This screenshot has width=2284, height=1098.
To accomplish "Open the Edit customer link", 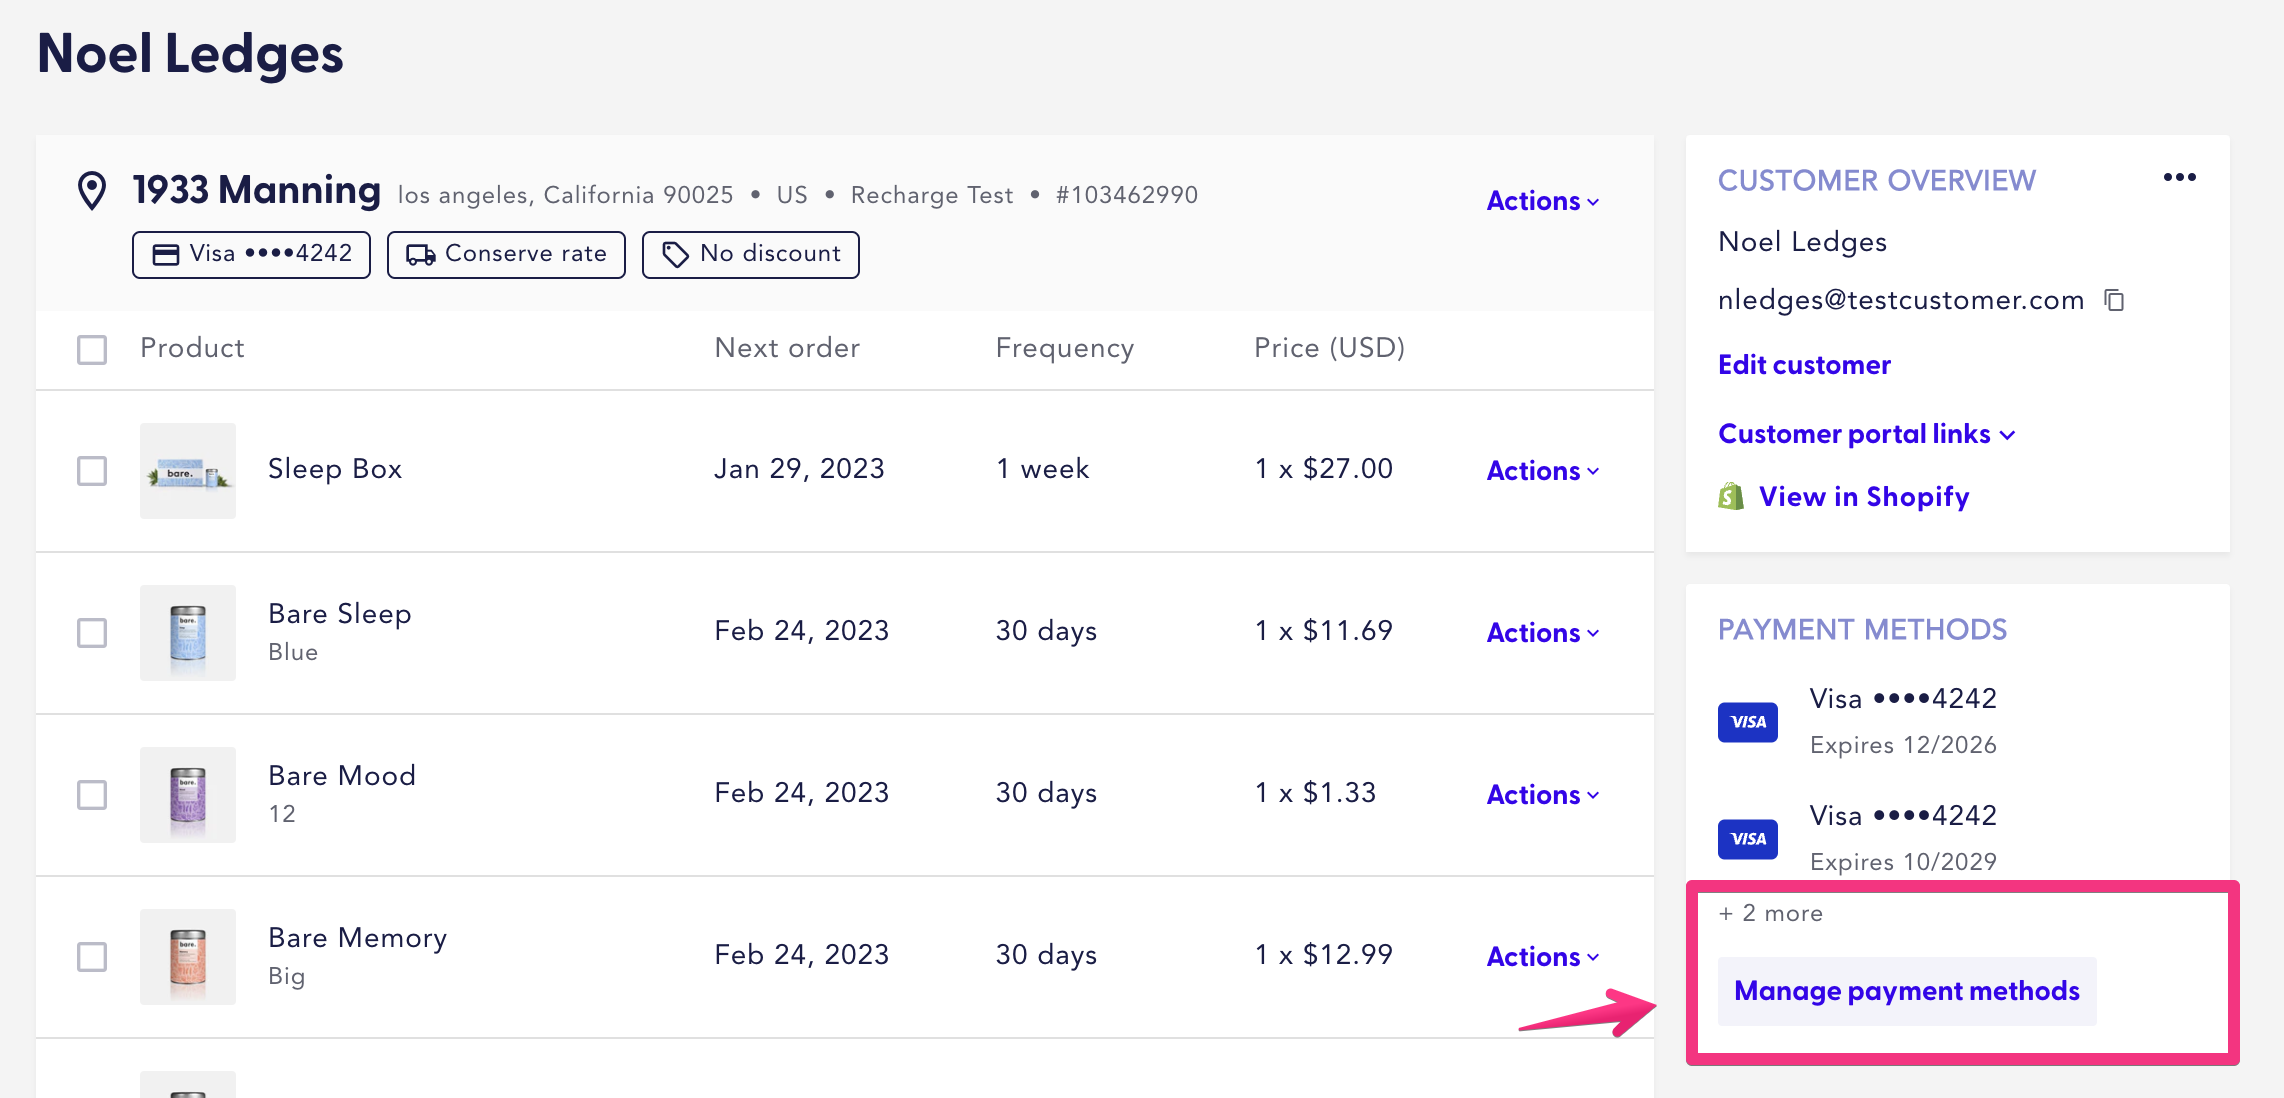I will [1804, 365].
